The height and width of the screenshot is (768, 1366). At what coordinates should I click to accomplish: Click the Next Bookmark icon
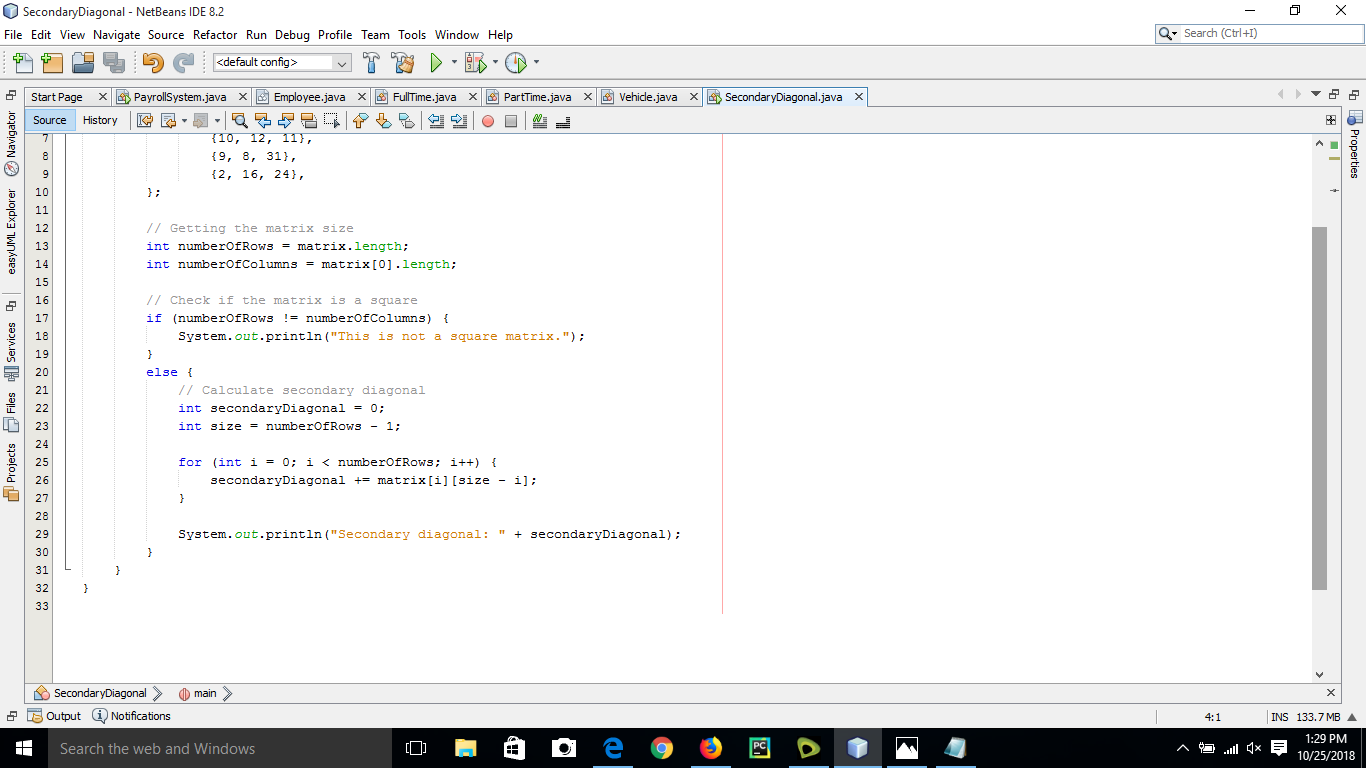(x=383, y=121)
